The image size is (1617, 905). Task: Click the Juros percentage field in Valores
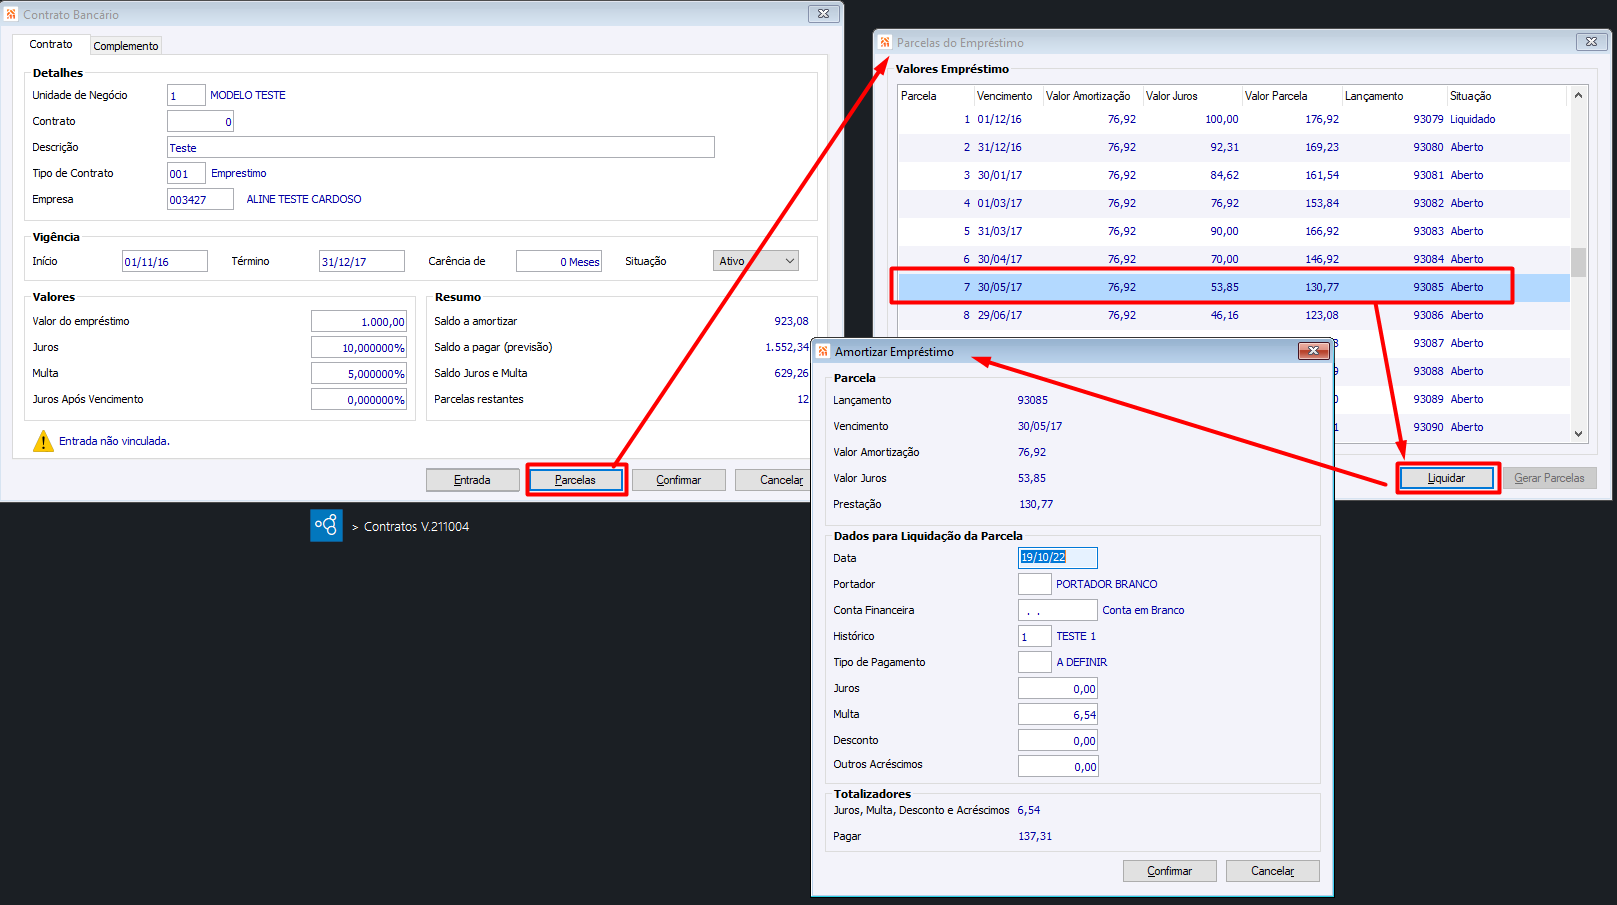(x=359, y=347)
